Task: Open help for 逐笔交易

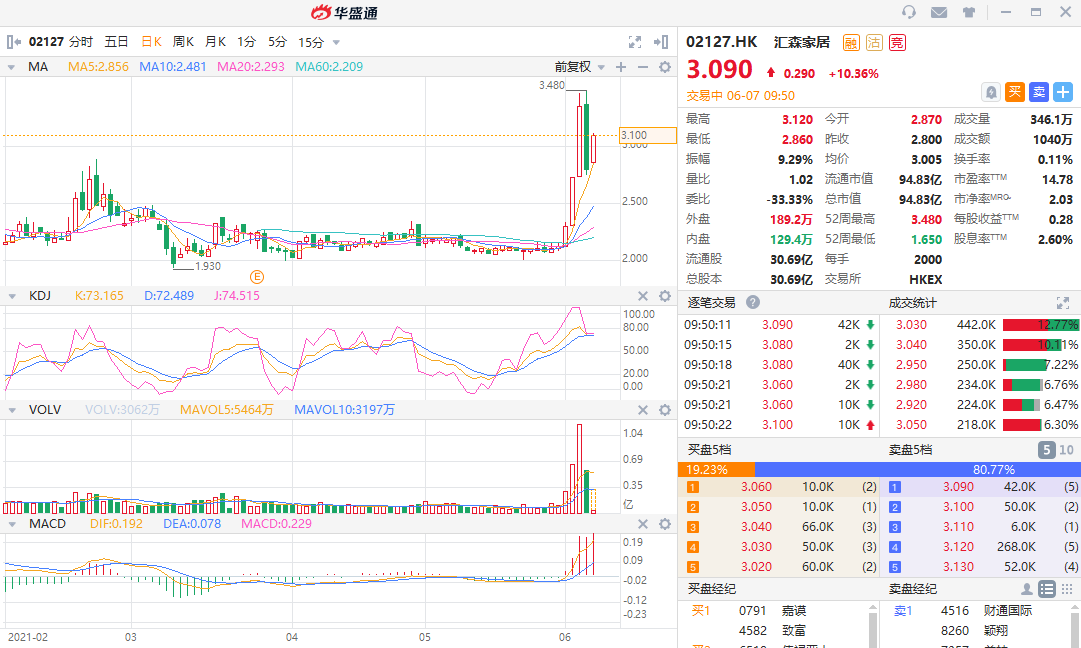Action: point(753,302)
